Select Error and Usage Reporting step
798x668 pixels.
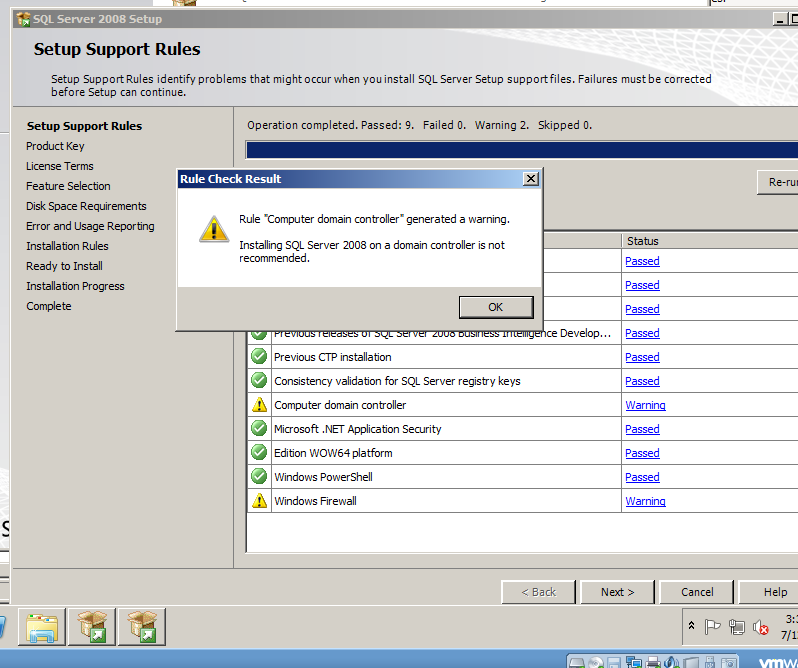[90, 226]
